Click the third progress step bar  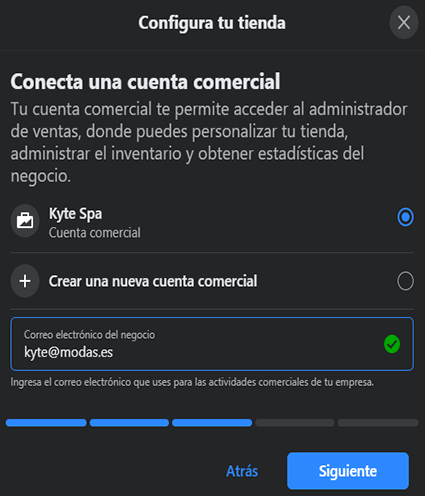(212, 423)
